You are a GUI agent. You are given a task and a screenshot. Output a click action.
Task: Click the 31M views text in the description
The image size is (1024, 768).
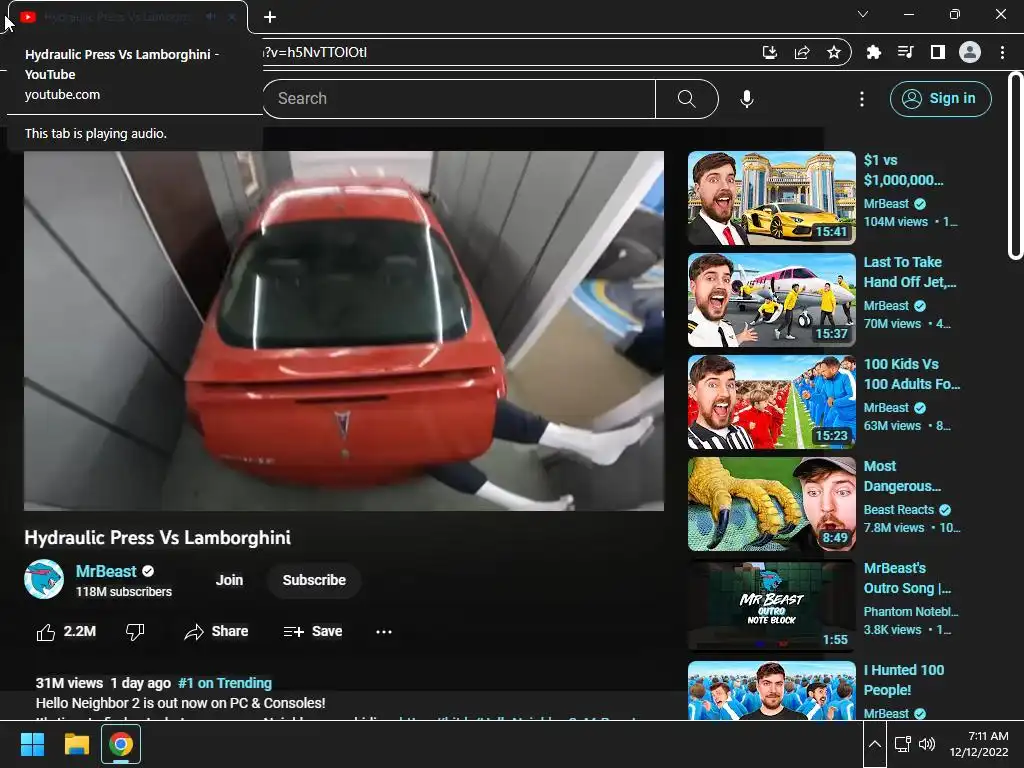(x=69, y=683)
